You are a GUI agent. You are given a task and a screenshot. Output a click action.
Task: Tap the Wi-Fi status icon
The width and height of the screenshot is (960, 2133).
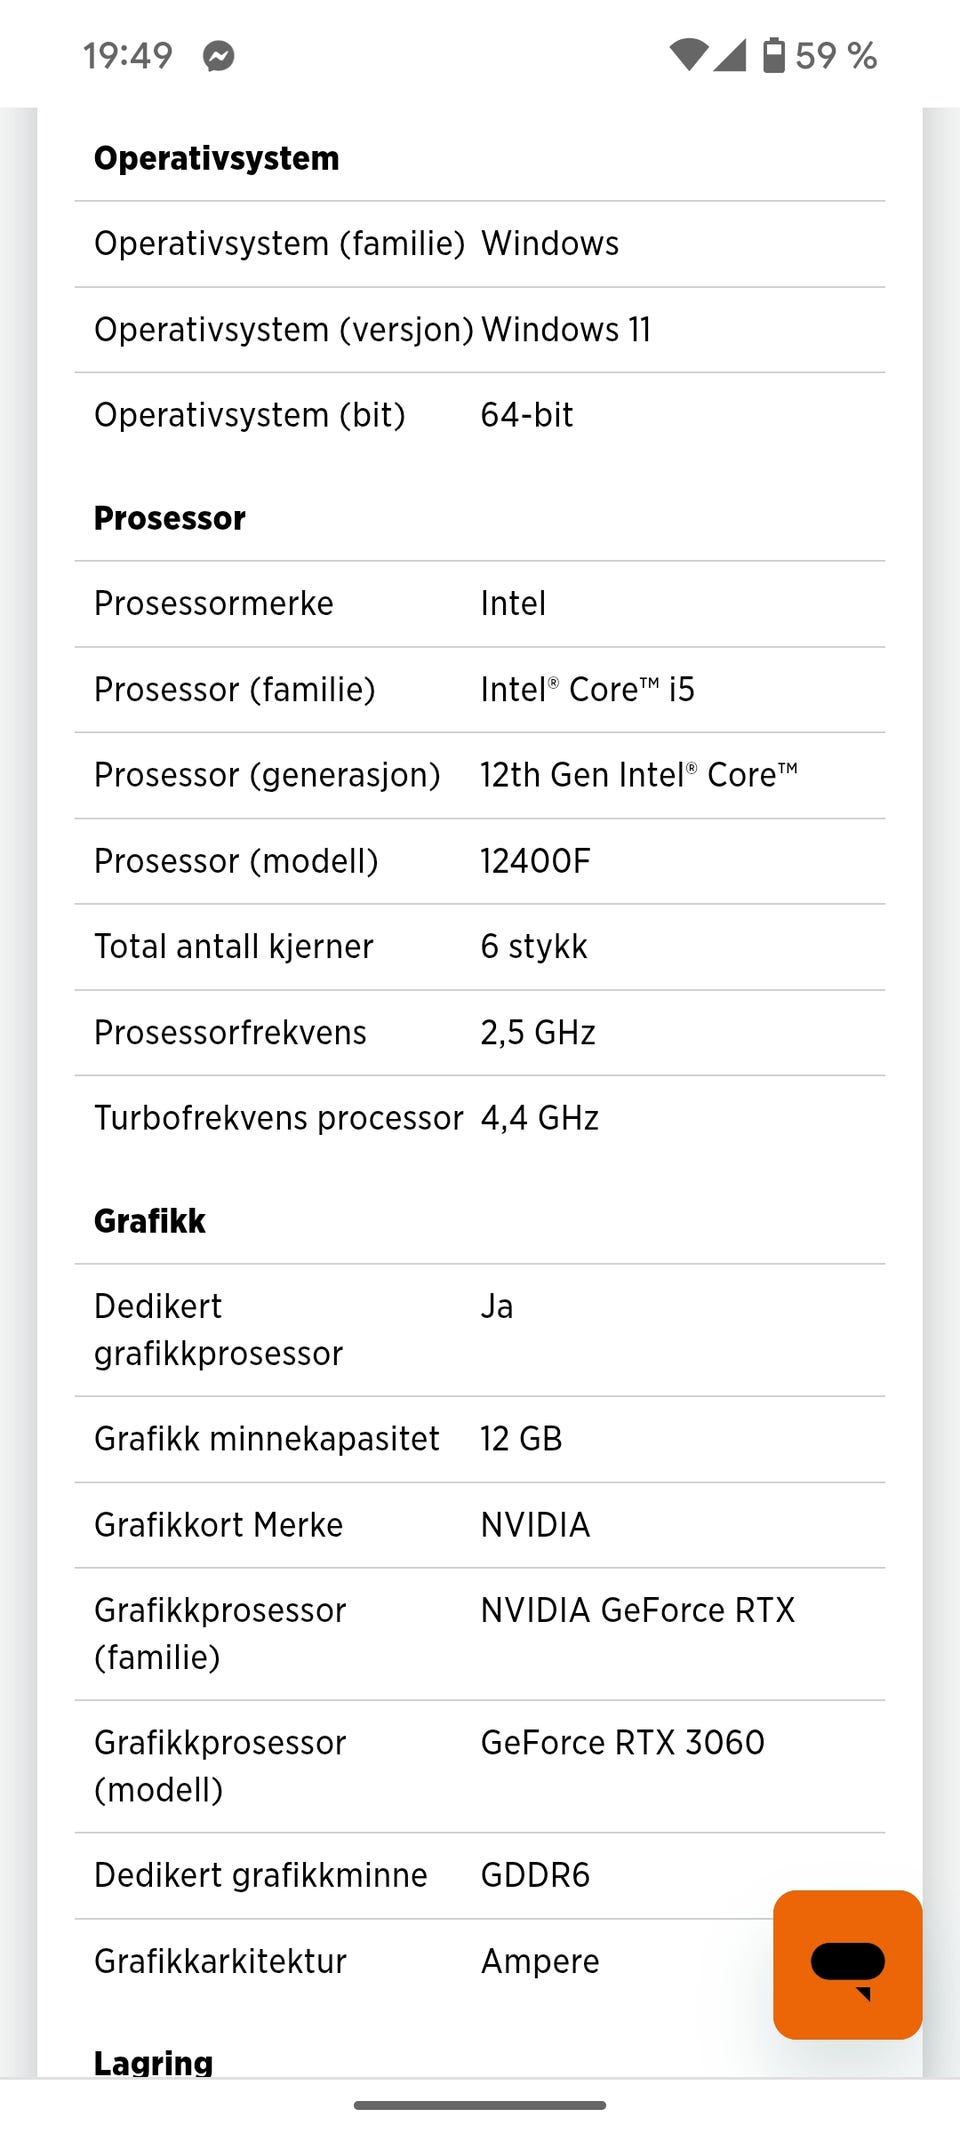pyautogui.click(x=689, y=55)
